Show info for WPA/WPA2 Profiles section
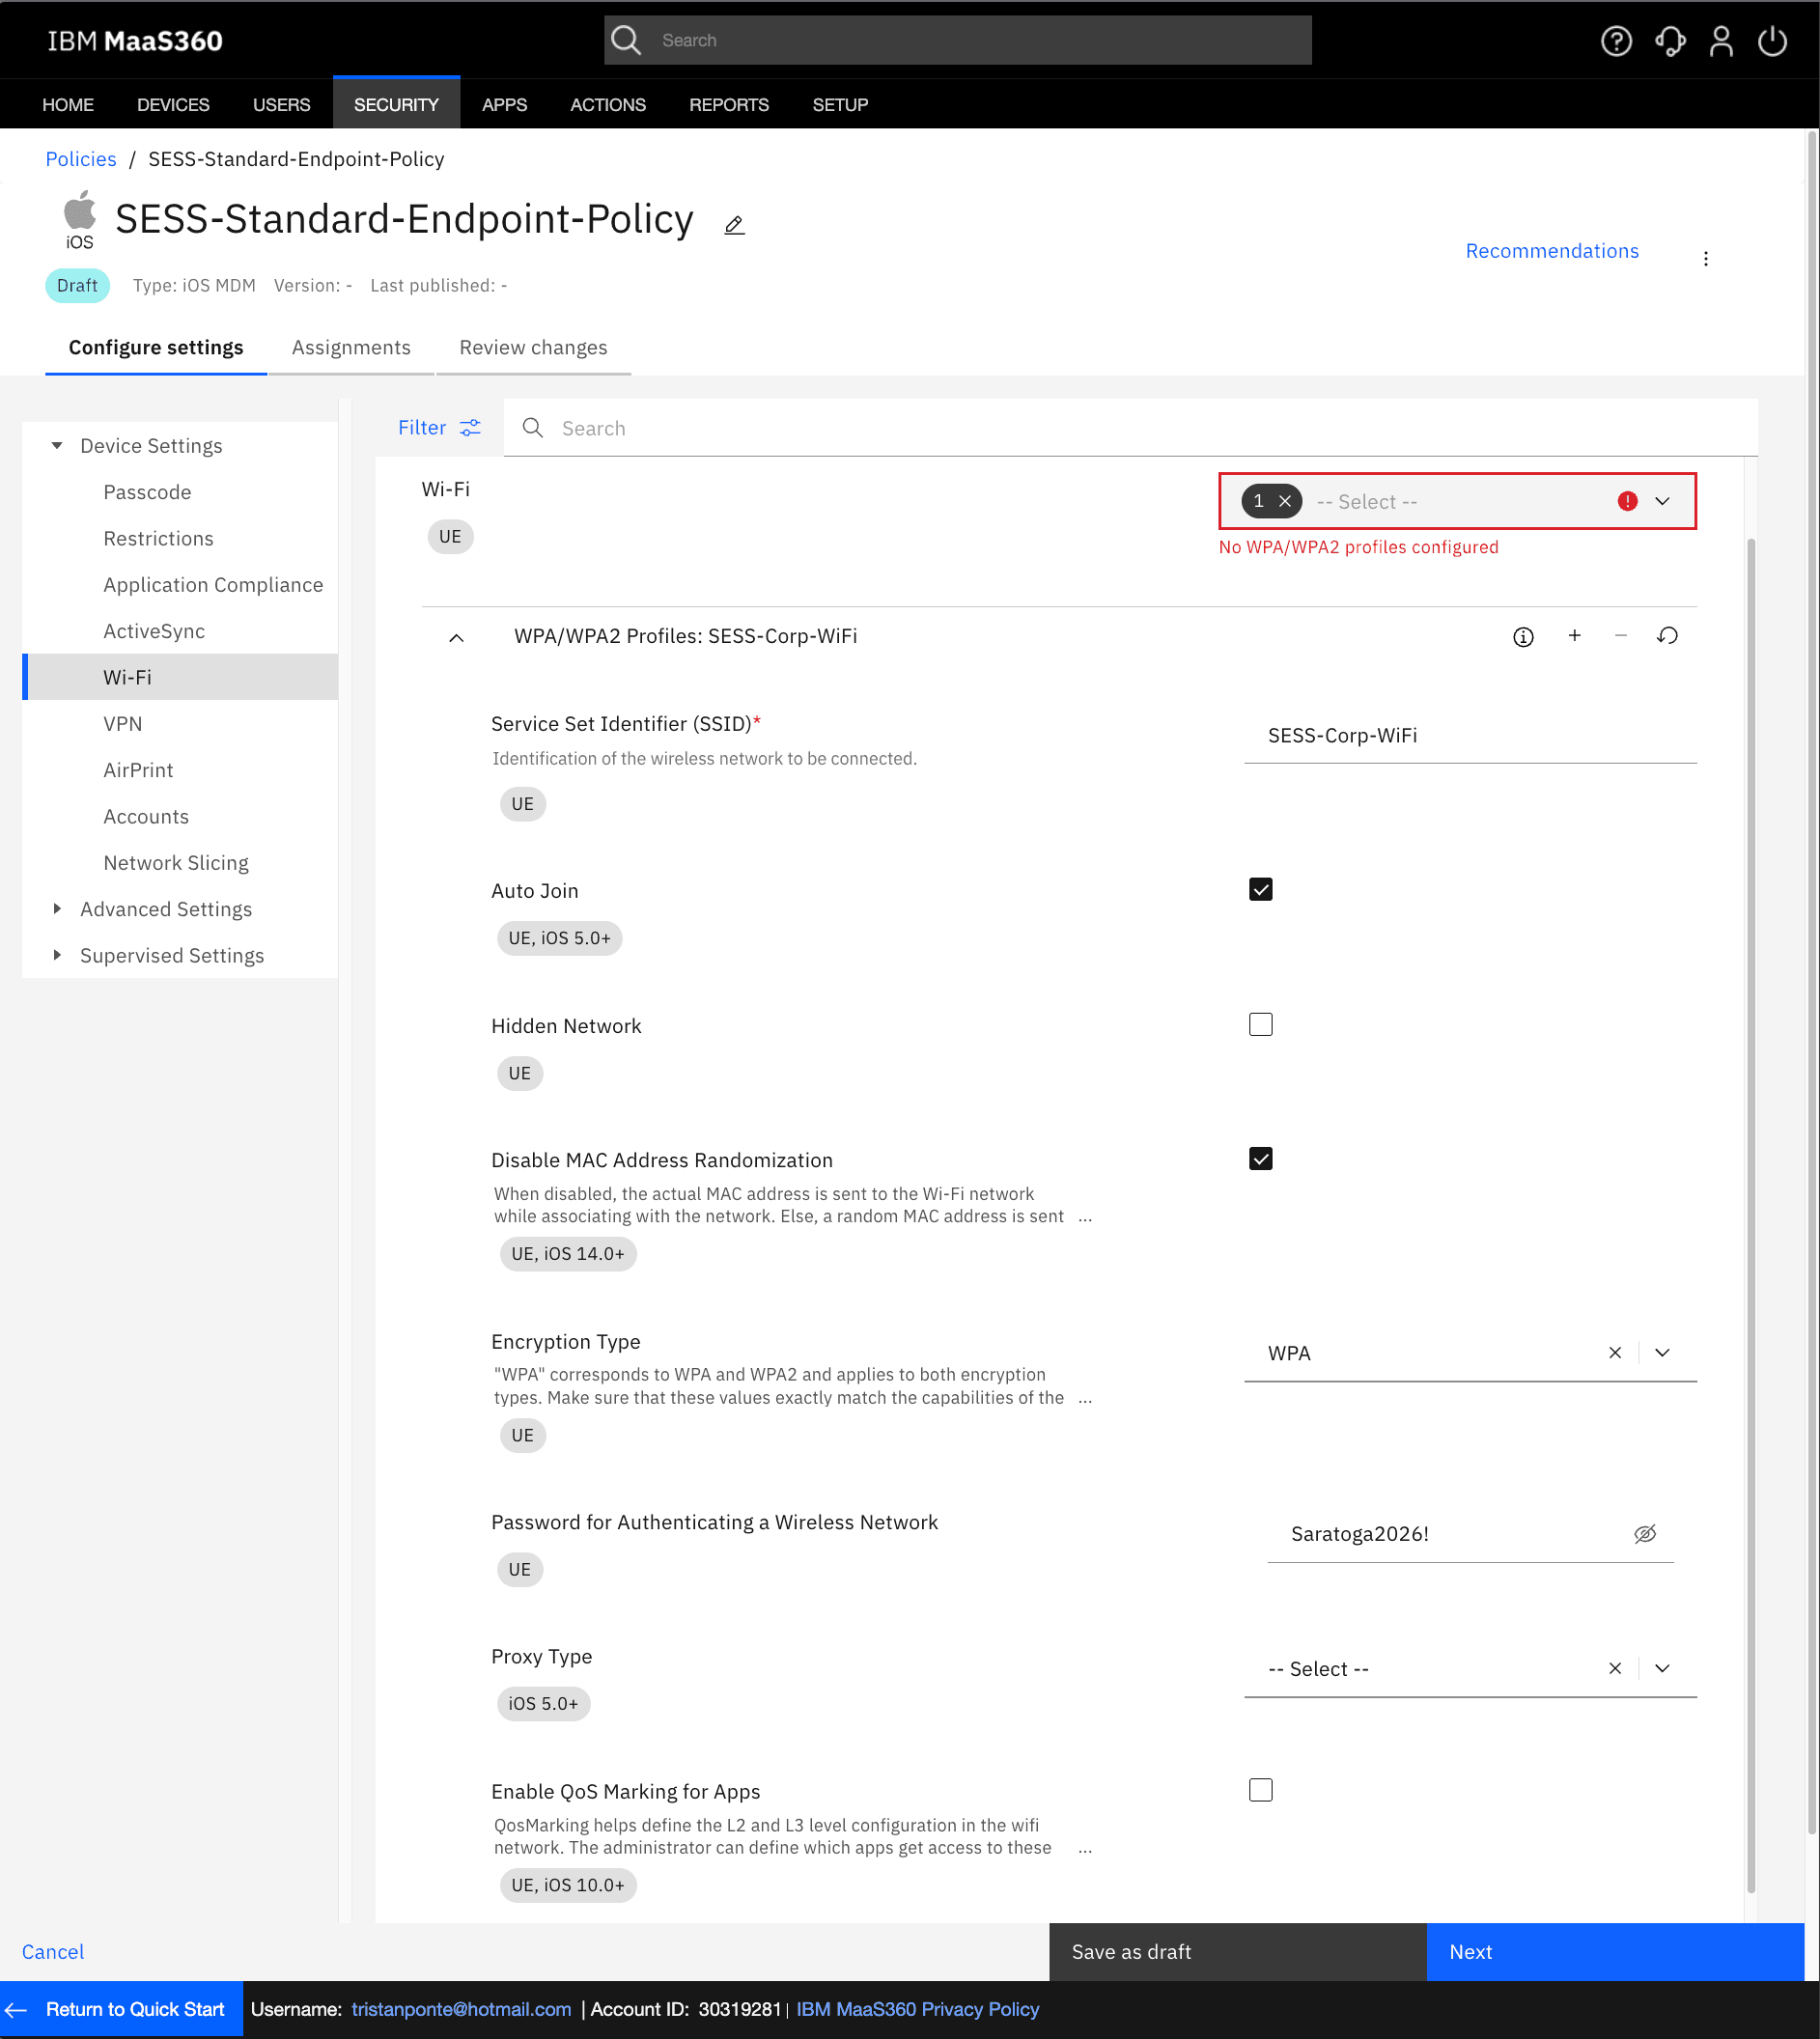 [x=1523, y=636]
